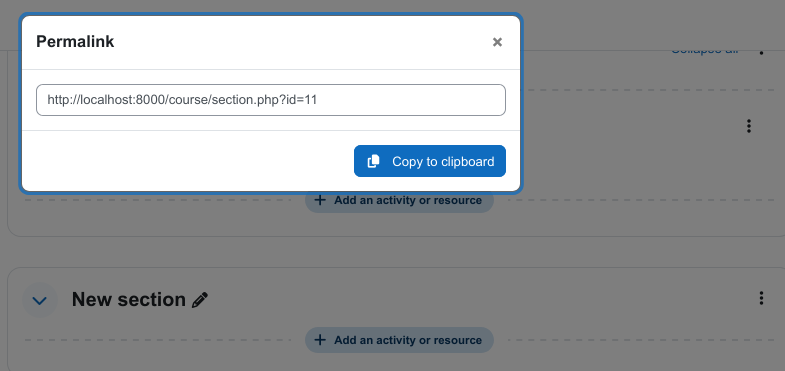Close the Permalink dialog with the X
This screenshot has width=785, height=371.
tap(497, 42)
